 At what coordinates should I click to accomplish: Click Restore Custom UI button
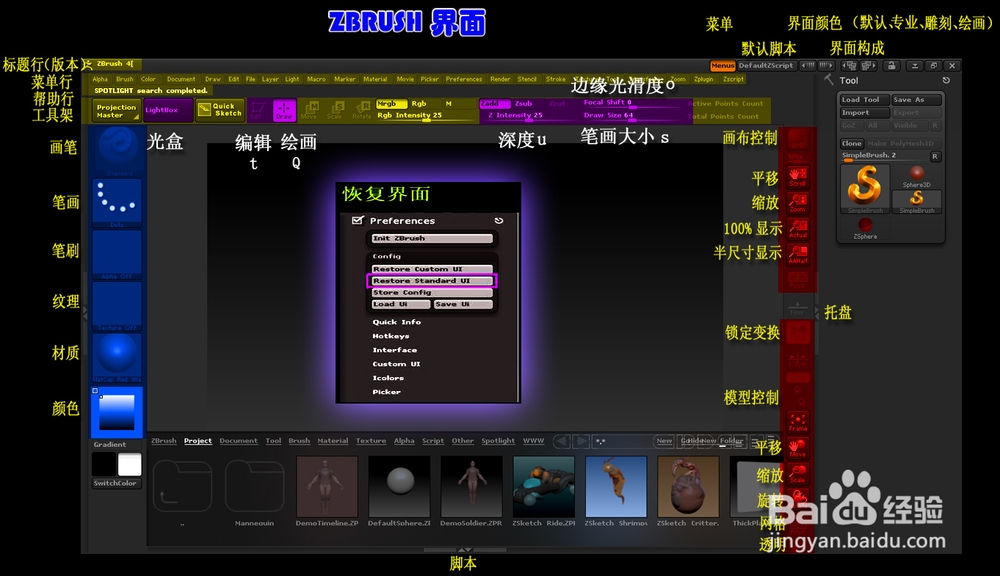coord(432,269)
